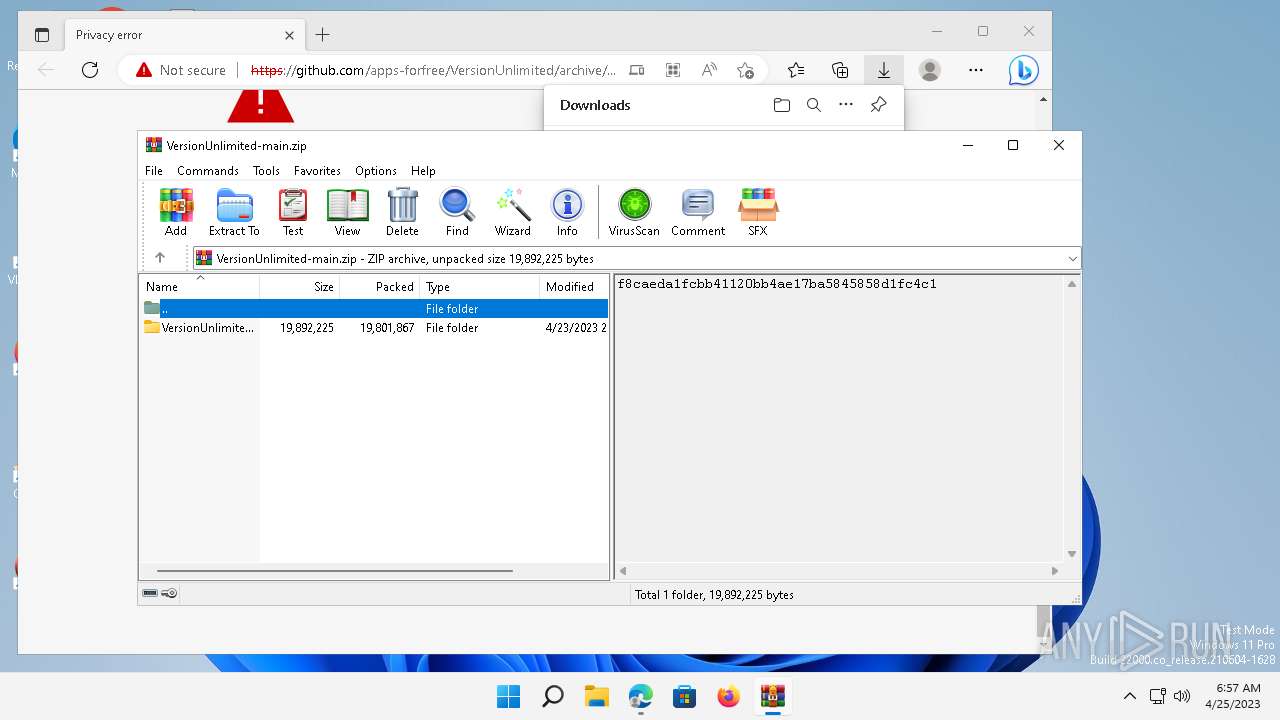Click the file list horizontal scrollbar
The width and height of the screenshot is (1280, 720).
coord(335,571)
